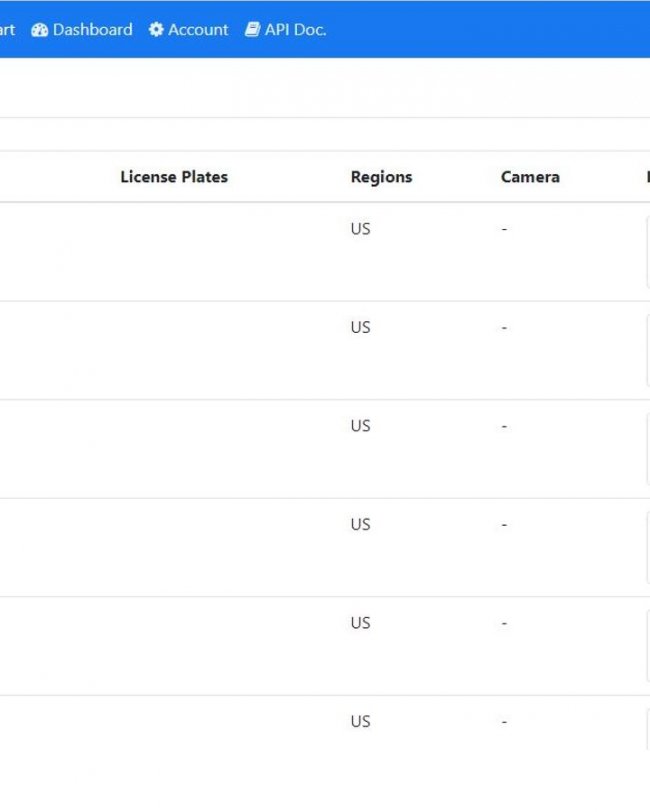
Task: Click the Camera dash in fifth row
Action: (x=504, y=623)
